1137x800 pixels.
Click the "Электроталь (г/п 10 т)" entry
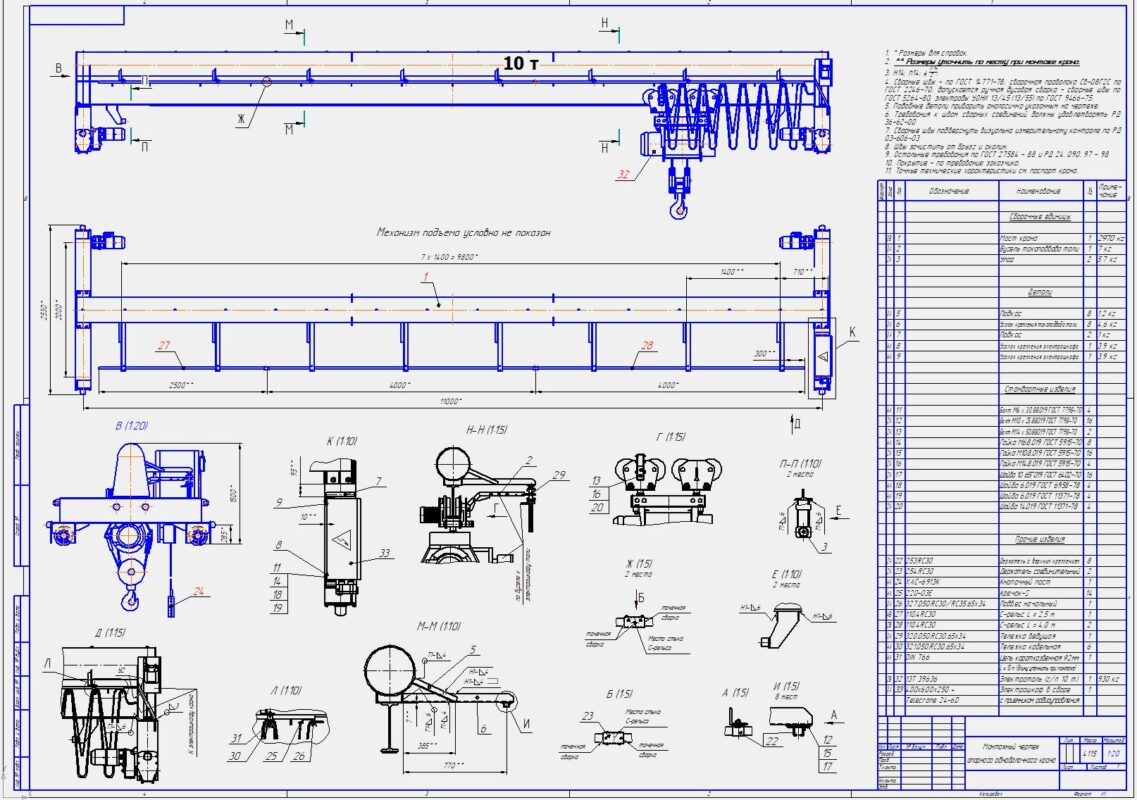[x=1039, y=679]
